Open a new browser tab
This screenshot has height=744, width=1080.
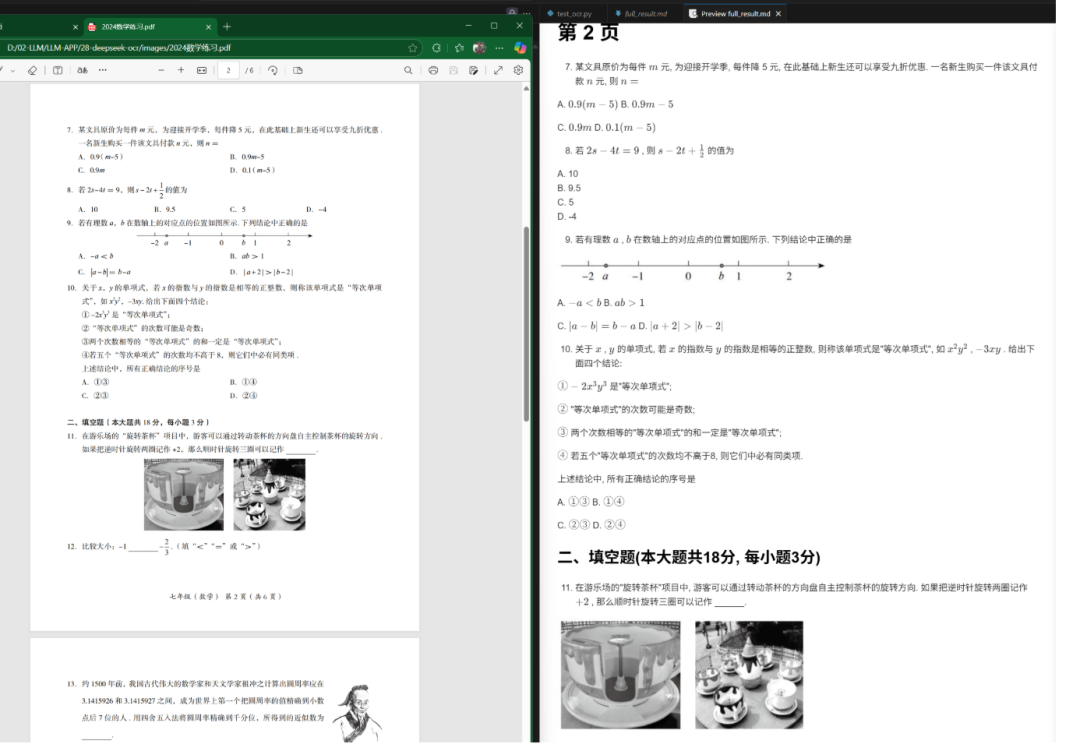228,27
